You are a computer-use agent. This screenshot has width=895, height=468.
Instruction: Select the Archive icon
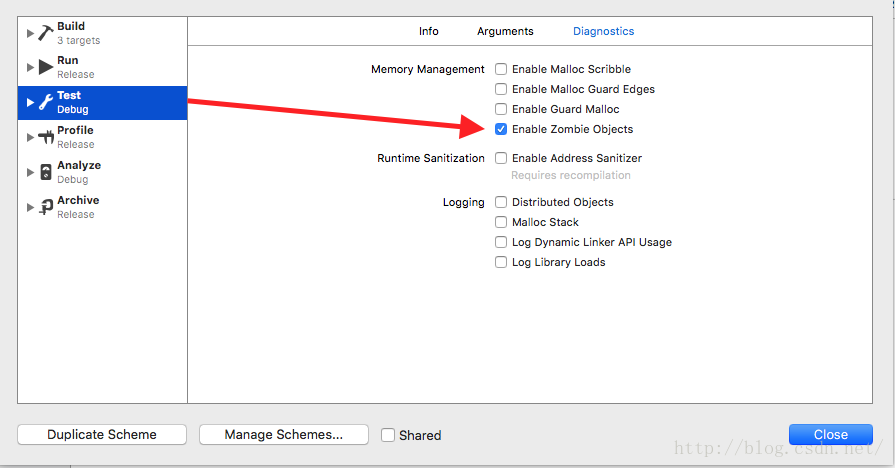click(x=46, y=207)
